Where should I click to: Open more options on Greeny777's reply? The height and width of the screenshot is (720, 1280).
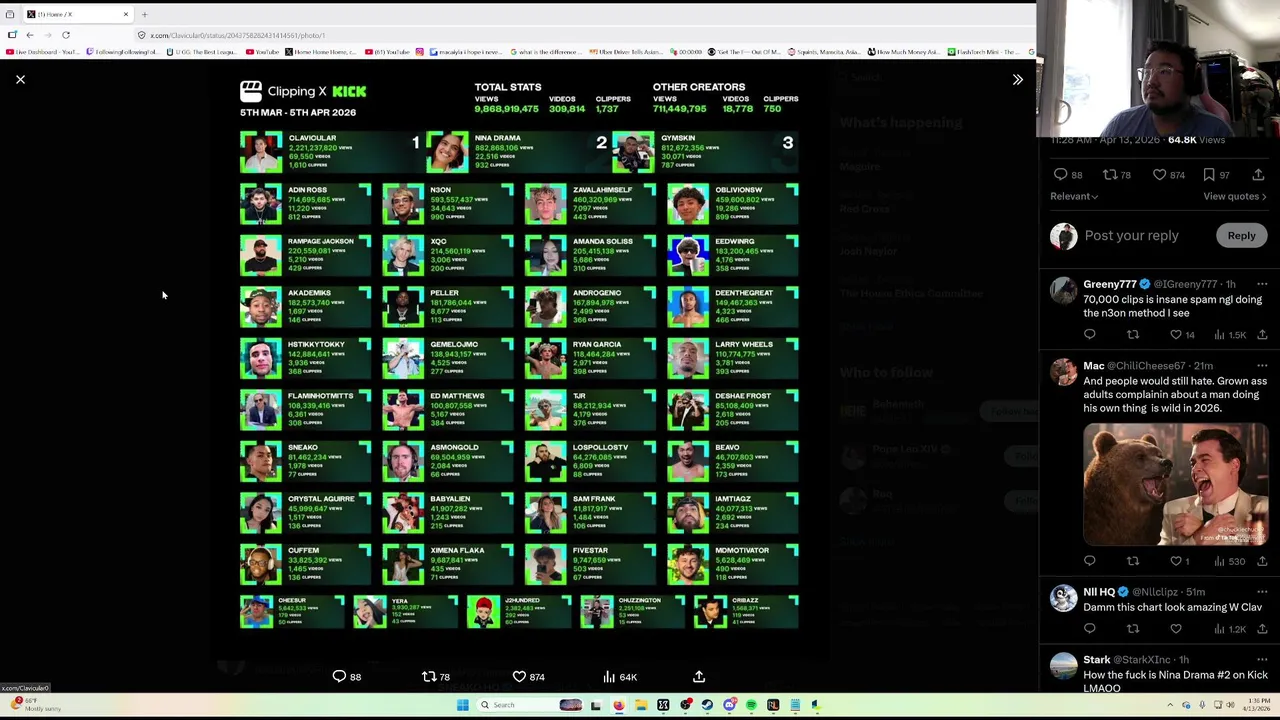pos(1262,284)
